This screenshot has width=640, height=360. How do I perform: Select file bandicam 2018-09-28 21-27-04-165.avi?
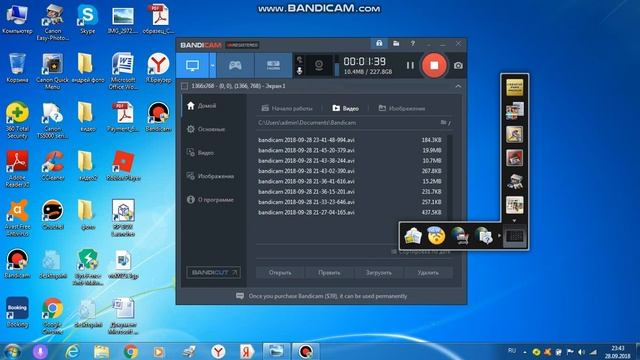pyautogui.click(x=350, y=212)
